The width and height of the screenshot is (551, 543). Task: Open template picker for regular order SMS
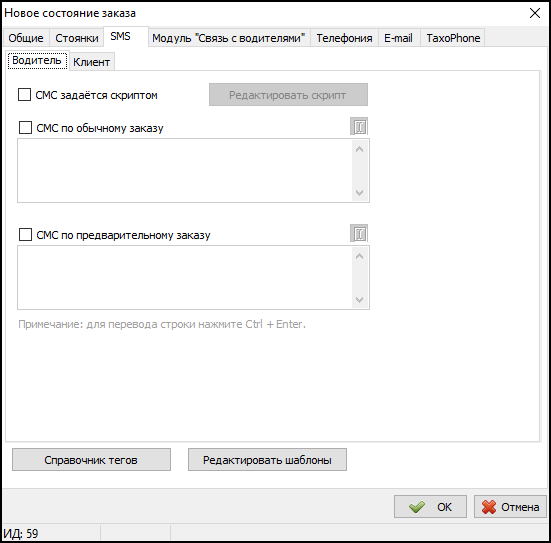[359, 127]
